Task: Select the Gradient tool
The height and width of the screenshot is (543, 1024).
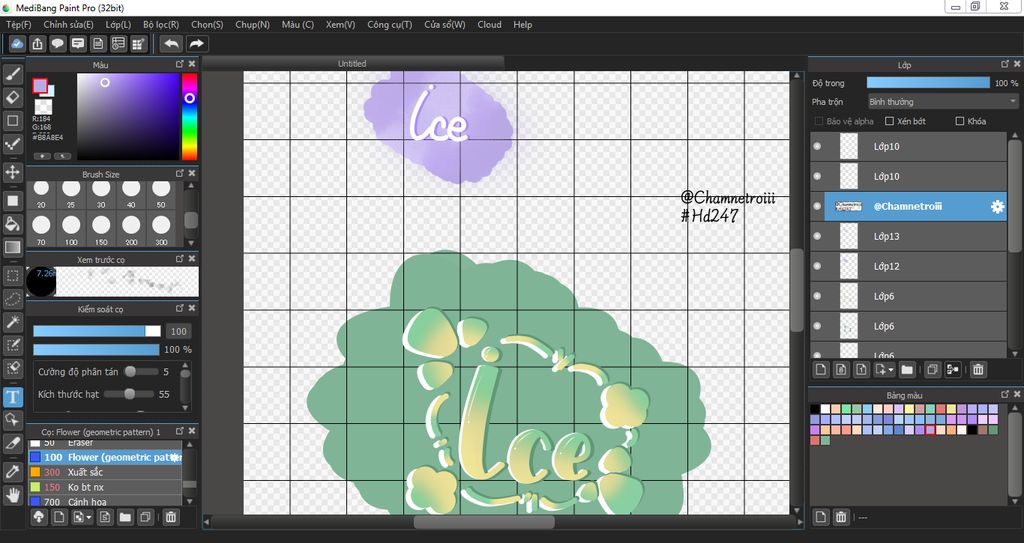Action: [12, 248]
